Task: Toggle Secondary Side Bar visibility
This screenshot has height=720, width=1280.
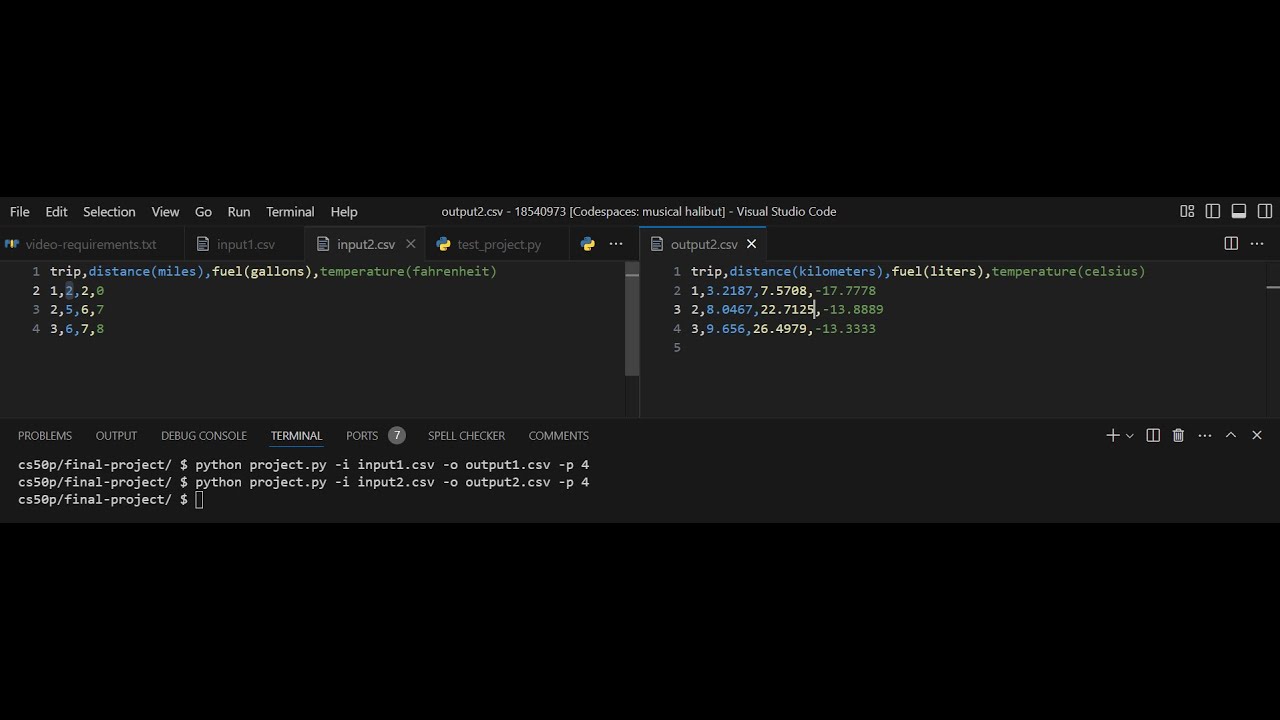Action: [x=1265, y=211]
